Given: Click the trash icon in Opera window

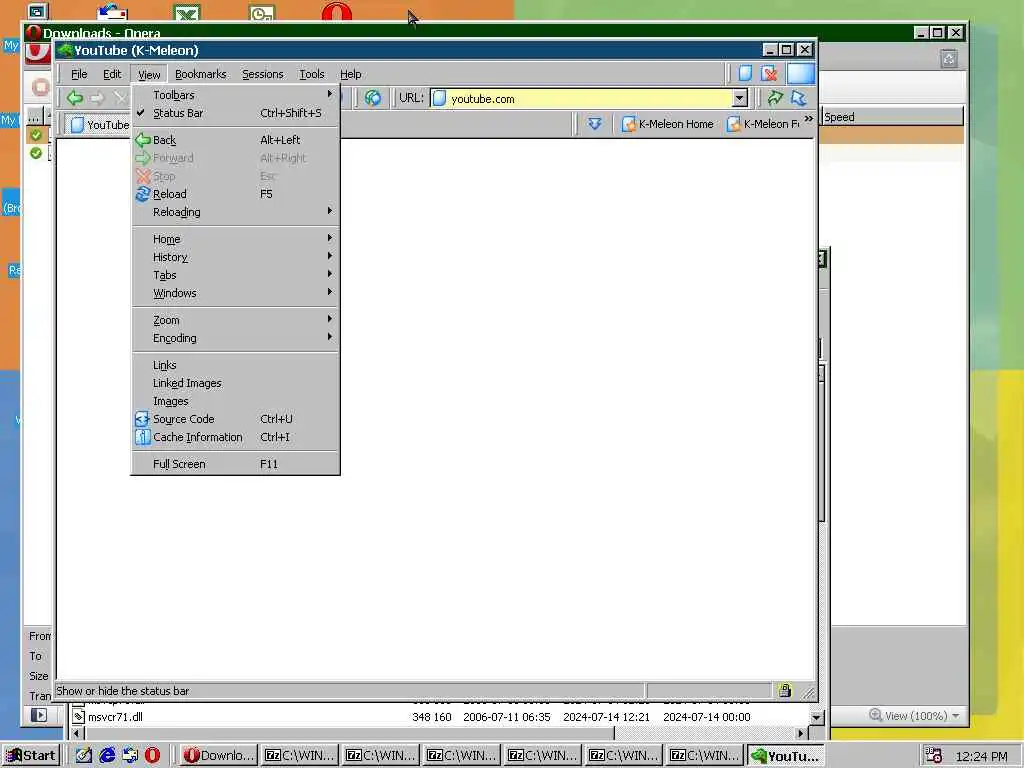Looking at the screenshot, I should (x=949, y=59).
